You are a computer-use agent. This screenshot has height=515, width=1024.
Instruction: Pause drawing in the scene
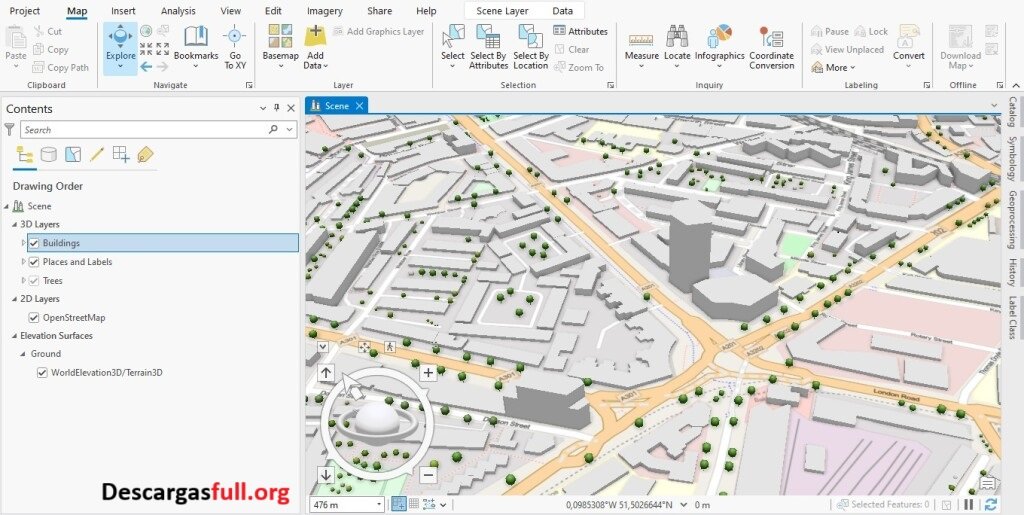(968, 505)
